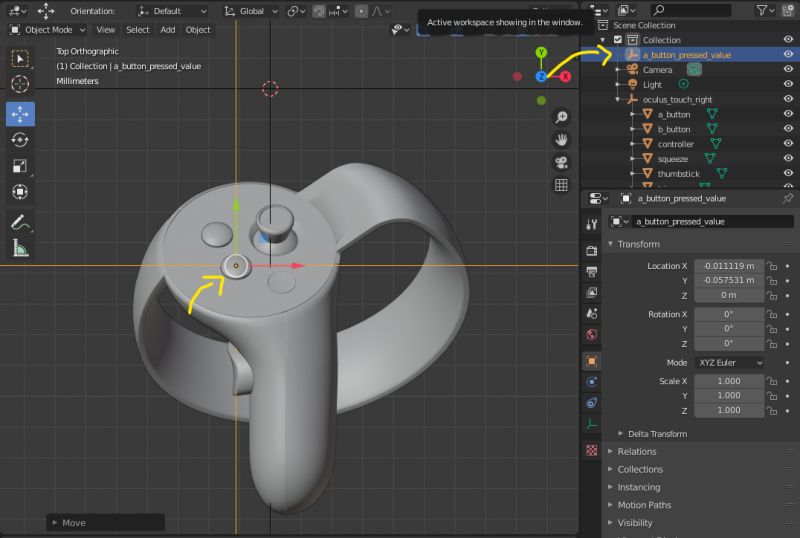Image resolution: width=800 pixels, height=538 pixels.
Task: Click the Scale X value field
Action: 729,381
